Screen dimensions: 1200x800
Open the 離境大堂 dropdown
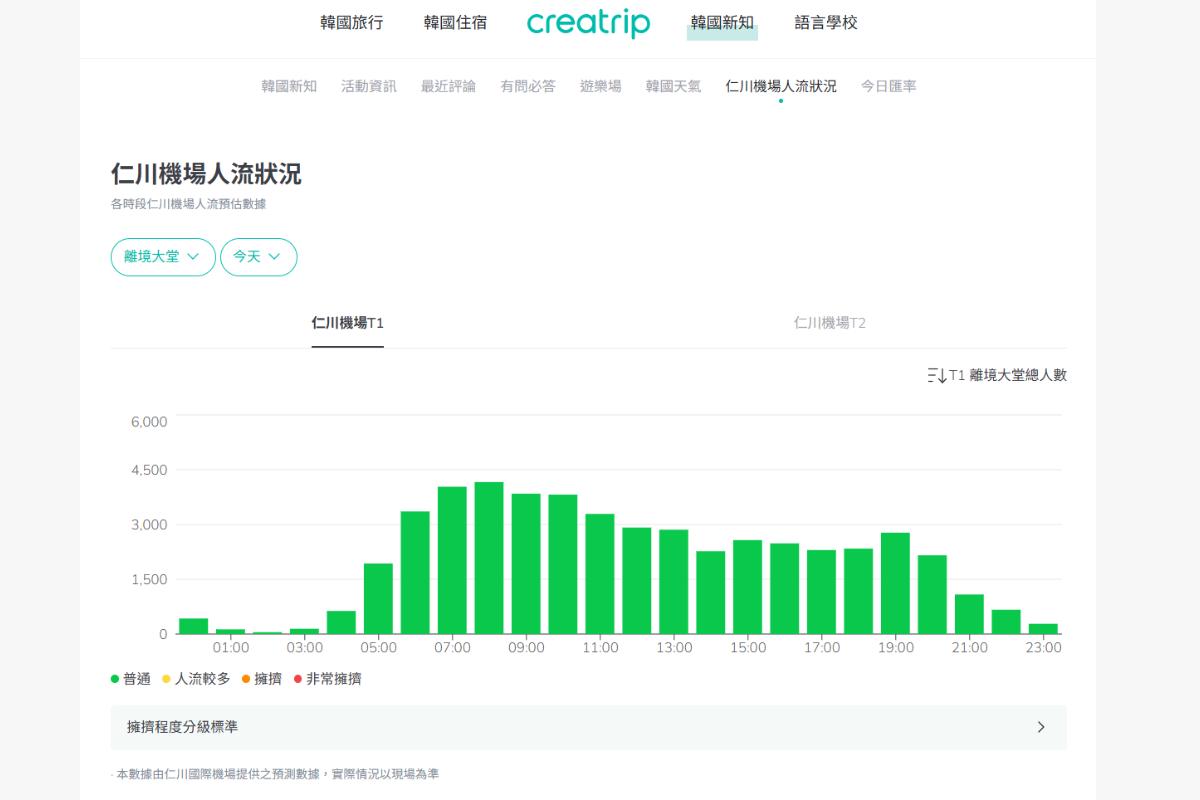(x=162, y=257)
